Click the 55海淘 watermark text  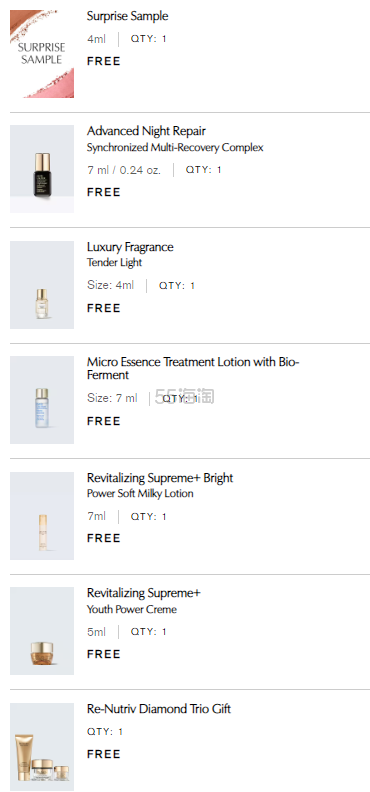[185, 398]
